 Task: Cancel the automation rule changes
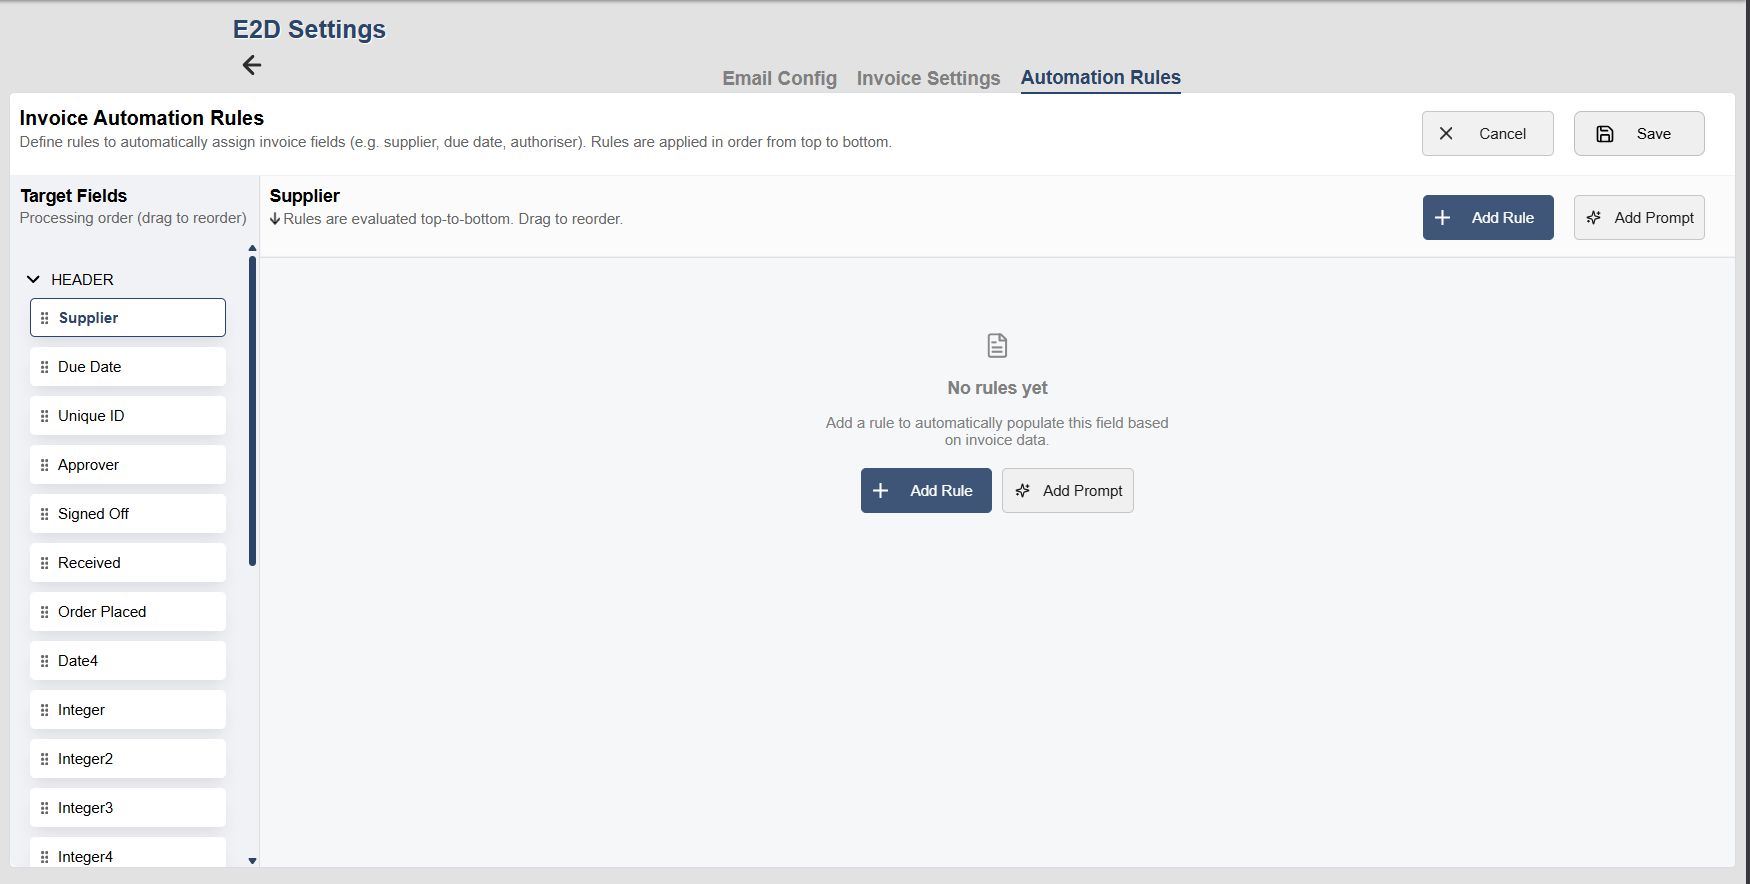point(1487,134)
